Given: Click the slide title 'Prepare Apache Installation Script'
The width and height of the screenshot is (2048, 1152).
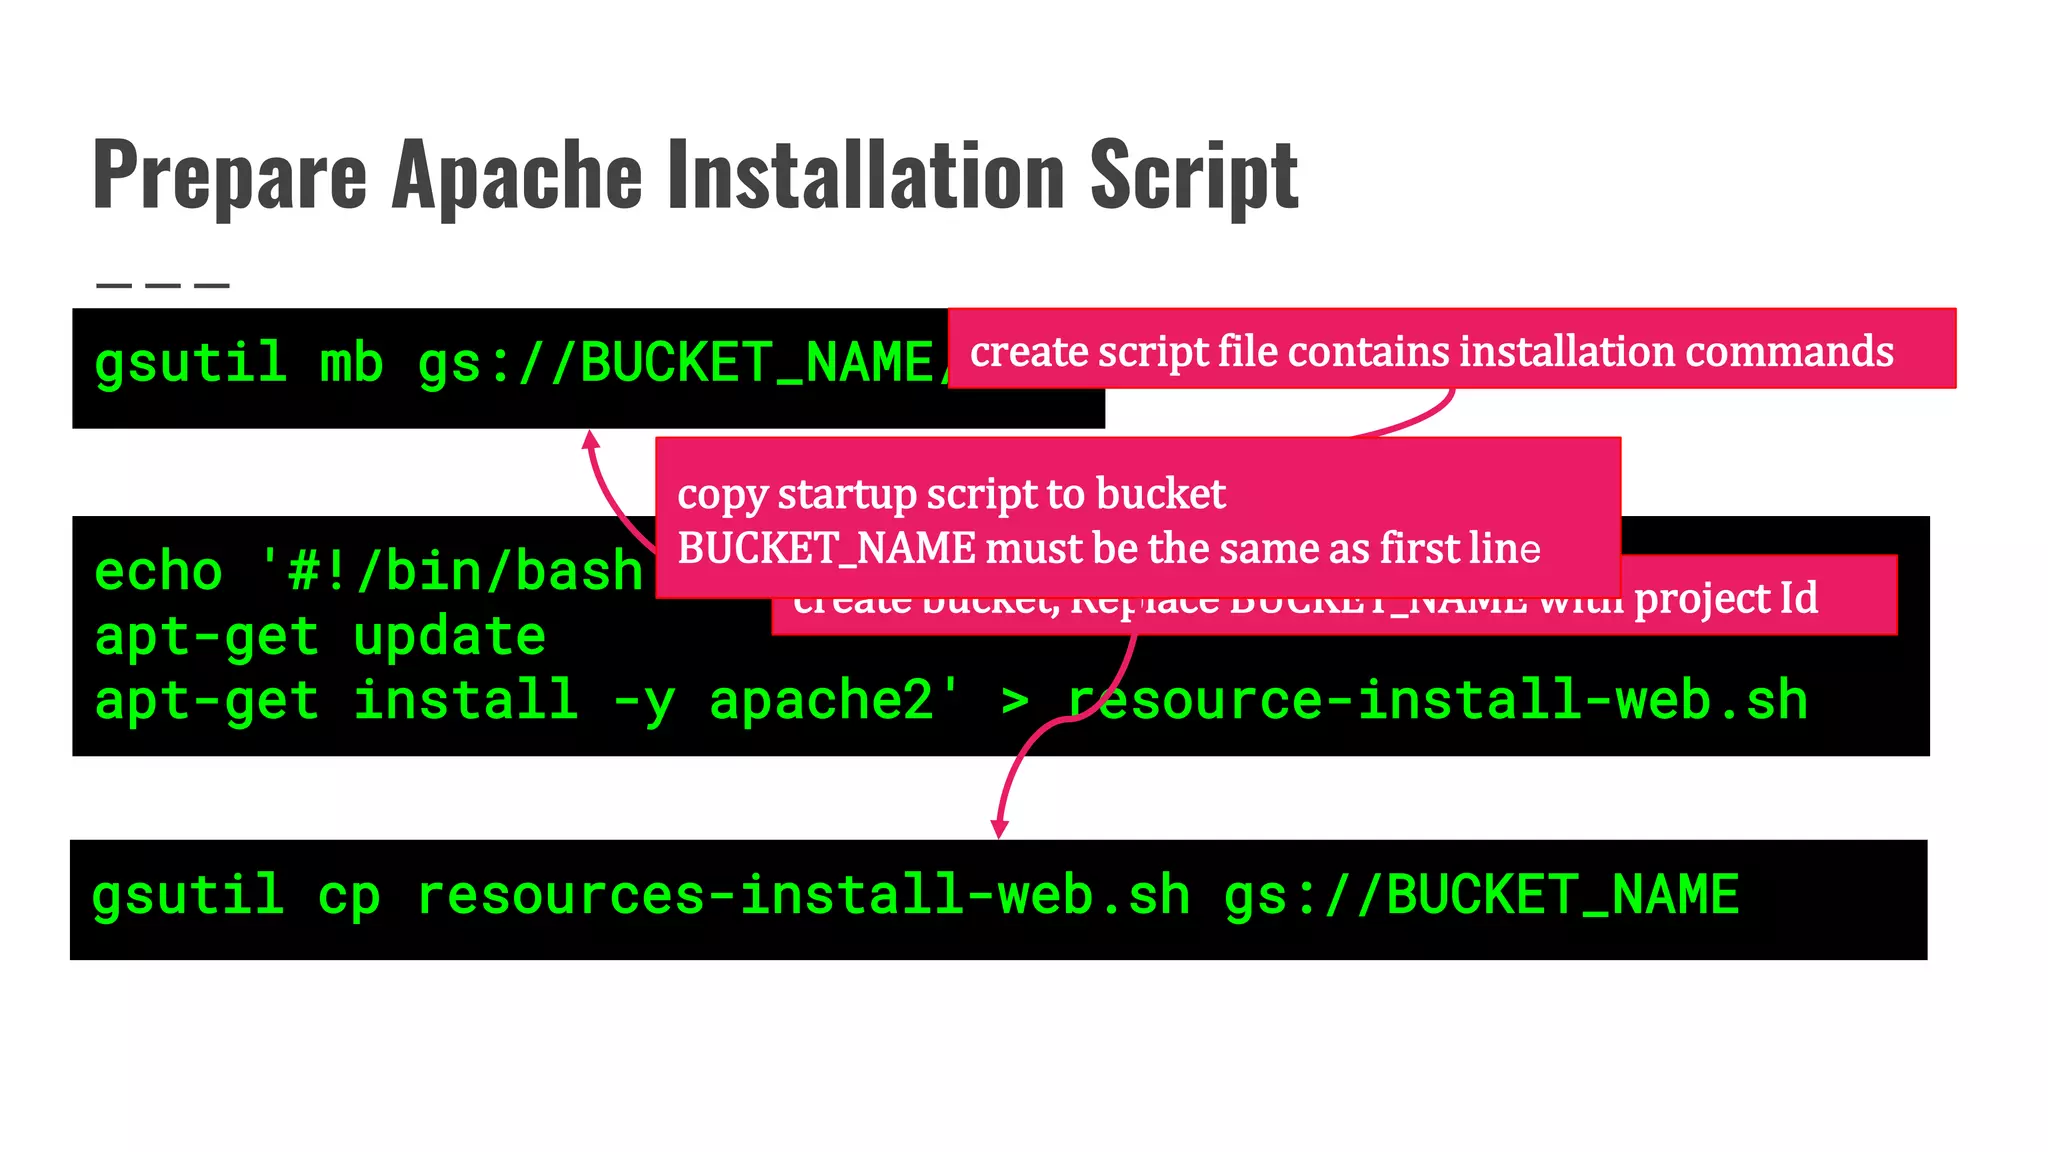Looking at the screenshot, I should 695,176.
